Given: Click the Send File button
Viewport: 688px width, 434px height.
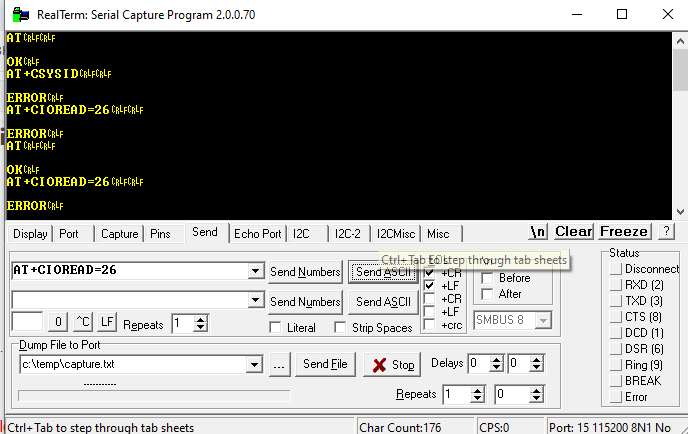Looking at the screenshot, I should pyautogui.click(x=325, y=364).
